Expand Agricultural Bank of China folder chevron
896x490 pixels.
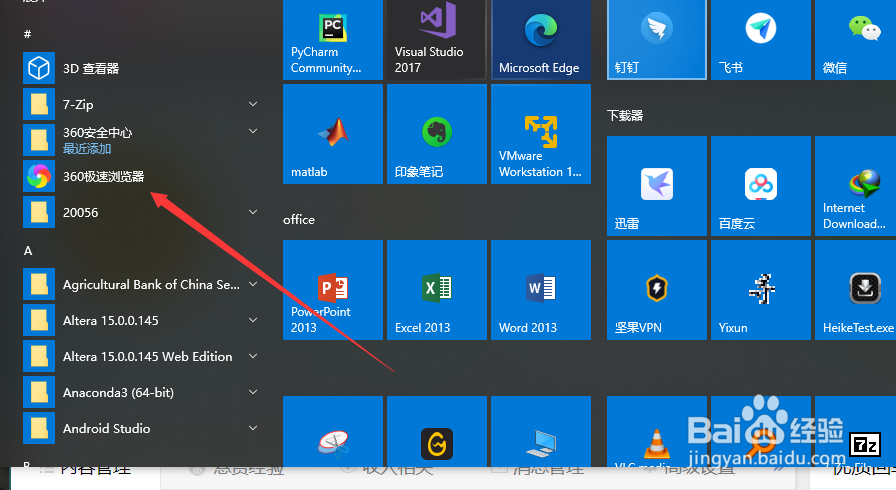(x=253, y=284)
